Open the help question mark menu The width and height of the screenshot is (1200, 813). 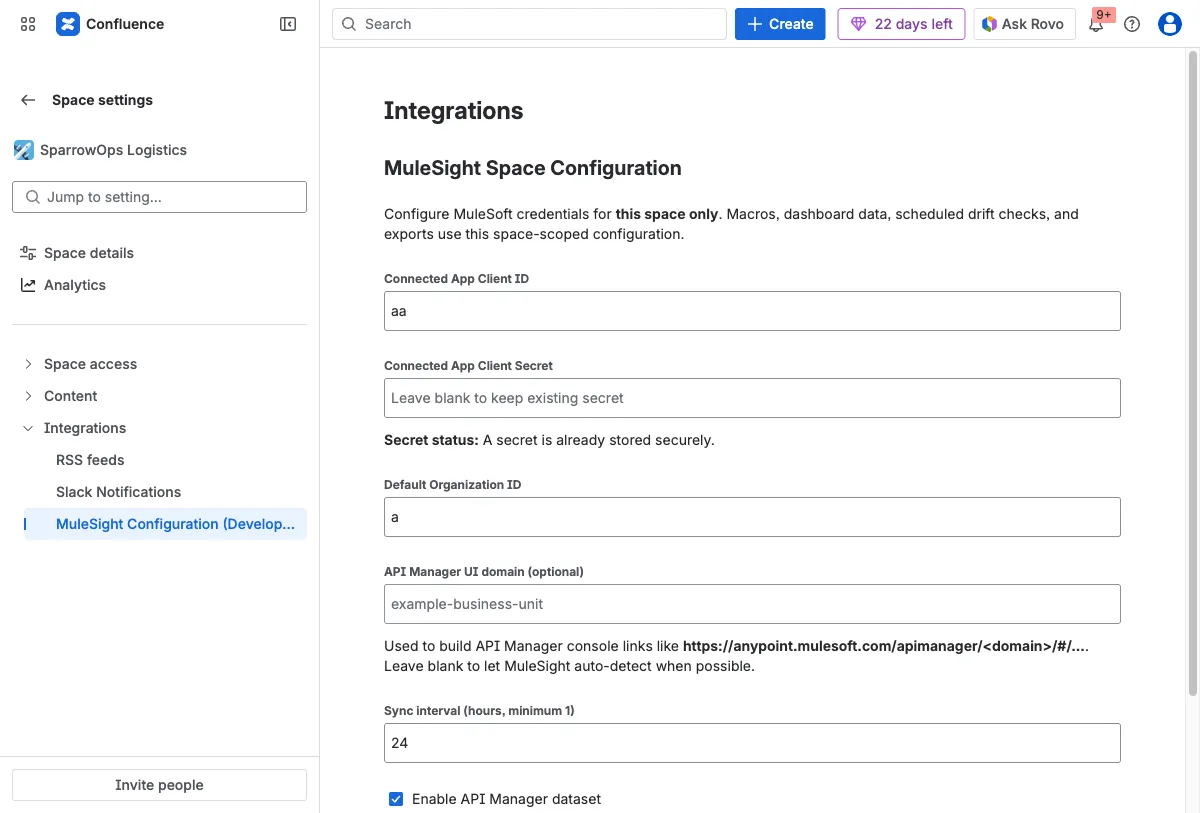[1132, 23]
